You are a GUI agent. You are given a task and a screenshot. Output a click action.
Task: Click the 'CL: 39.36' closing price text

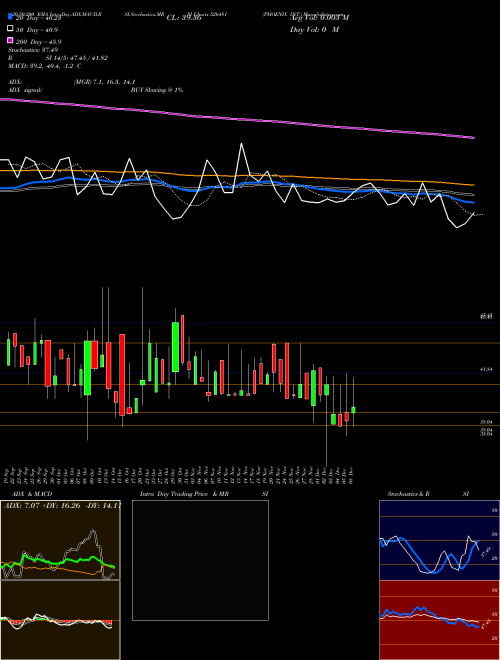184,18
